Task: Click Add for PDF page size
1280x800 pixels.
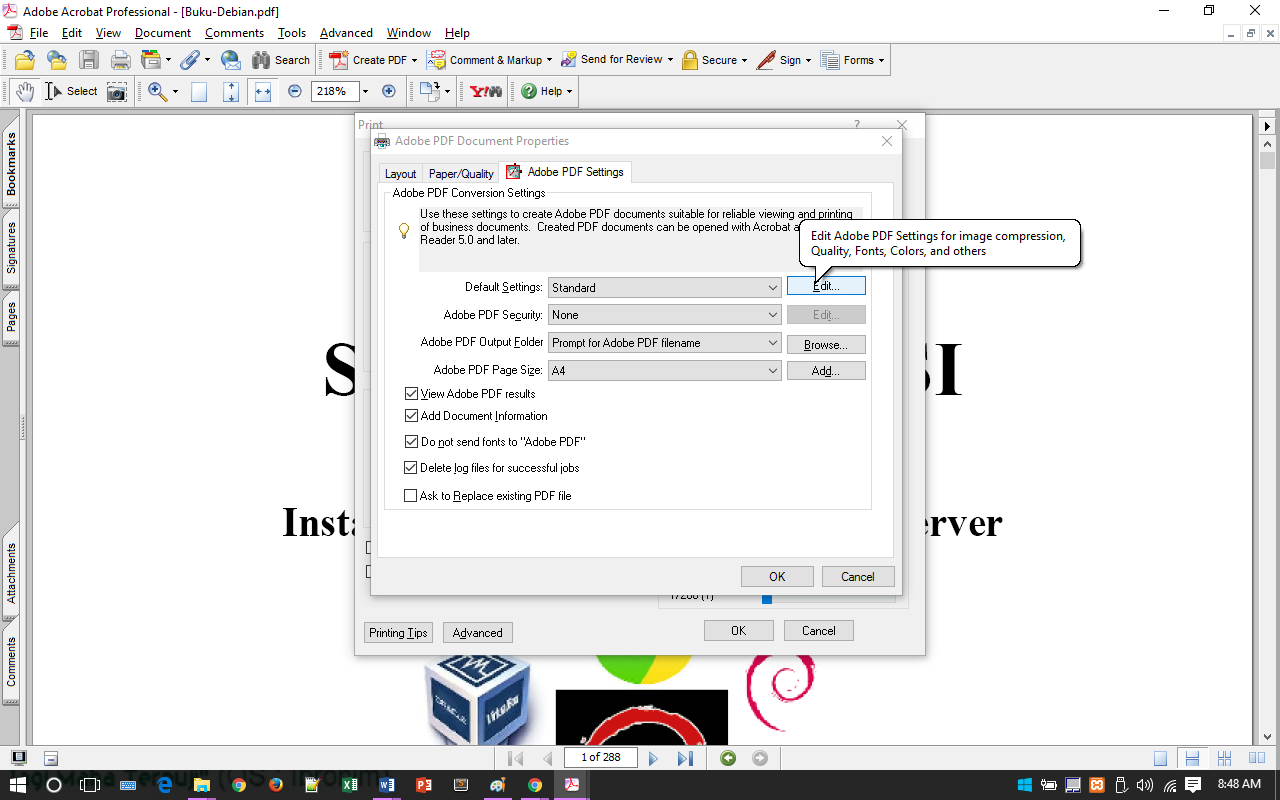Action: click(x=826, y=371)
